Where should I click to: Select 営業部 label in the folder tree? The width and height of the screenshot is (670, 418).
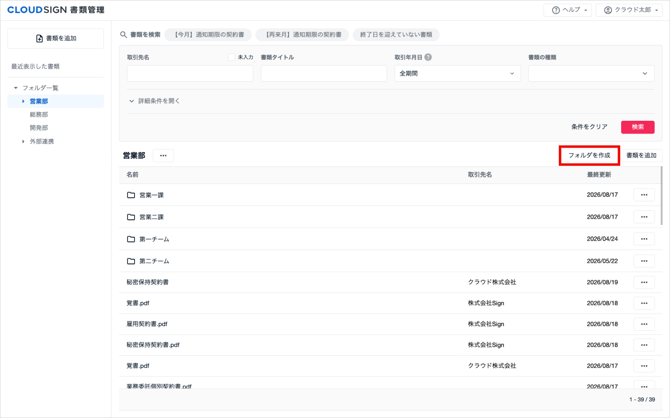(x=39, y=101)
